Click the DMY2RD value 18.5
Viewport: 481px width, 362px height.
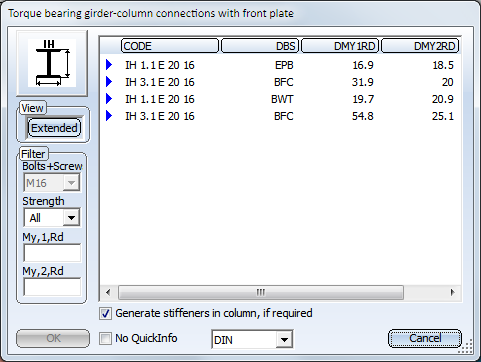tap(443, 65)
